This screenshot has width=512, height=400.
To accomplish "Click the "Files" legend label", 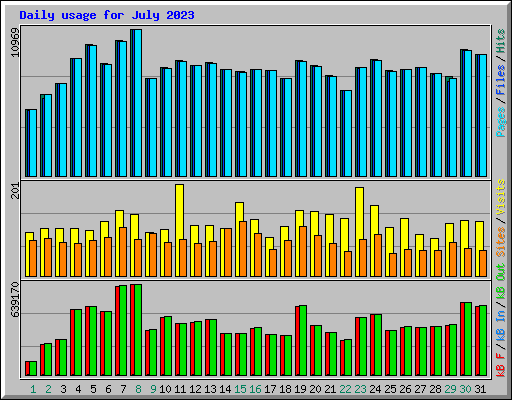I will pos(500,80).
